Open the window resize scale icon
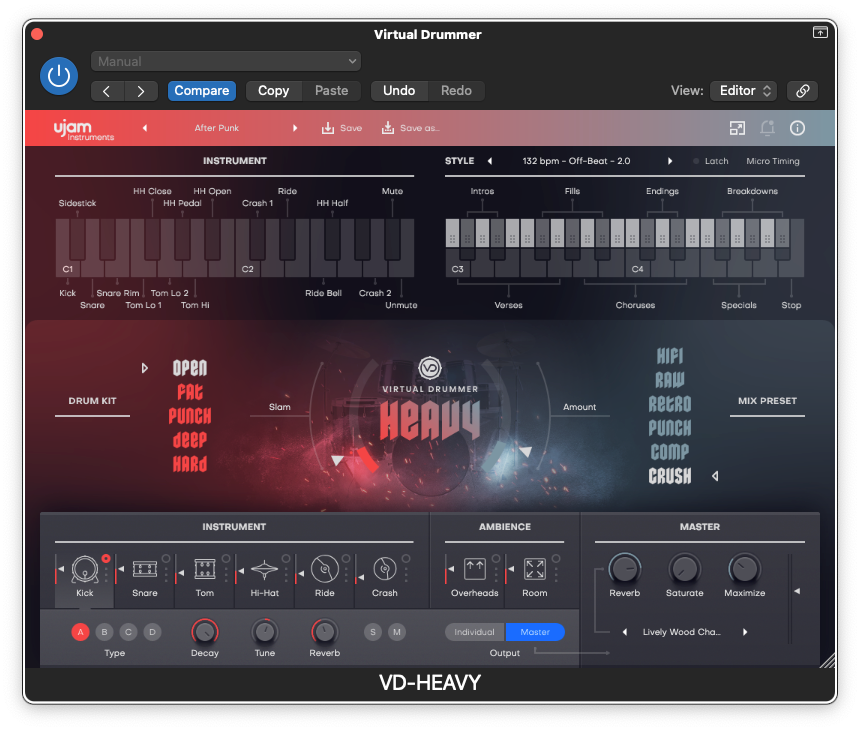This screenshot has width=860, height=731. 737,128
